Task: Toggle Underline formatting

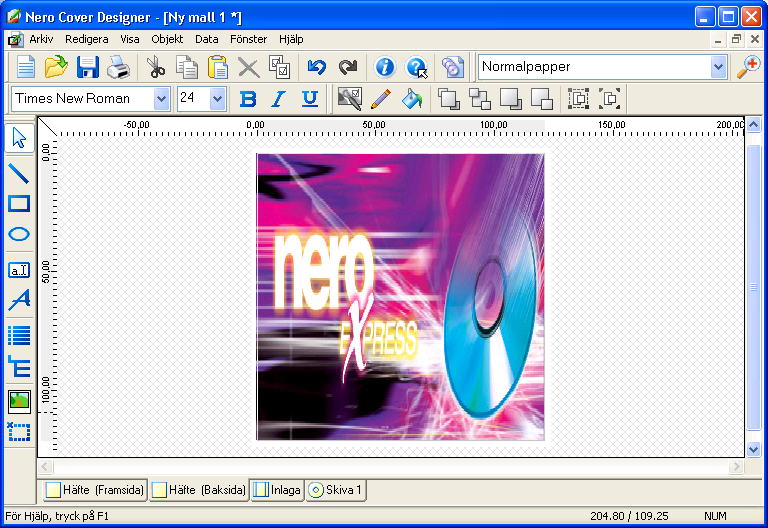Action: (x=310, y=99)
